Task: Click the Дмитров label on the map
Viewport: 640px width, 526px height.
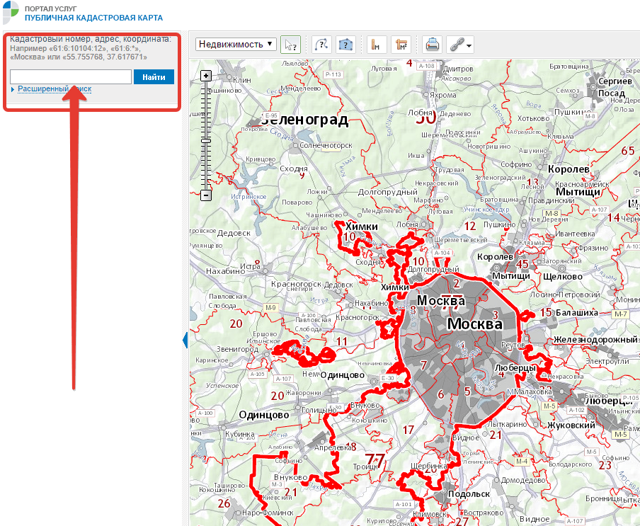Action: point(459,69)
